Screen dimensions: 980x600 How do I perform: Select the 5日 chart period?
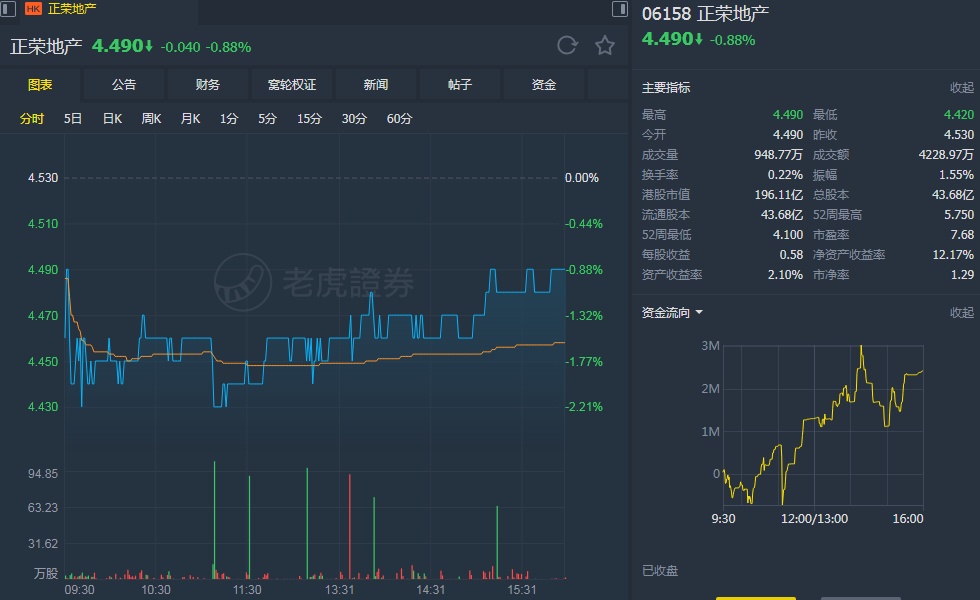(72, 118)
